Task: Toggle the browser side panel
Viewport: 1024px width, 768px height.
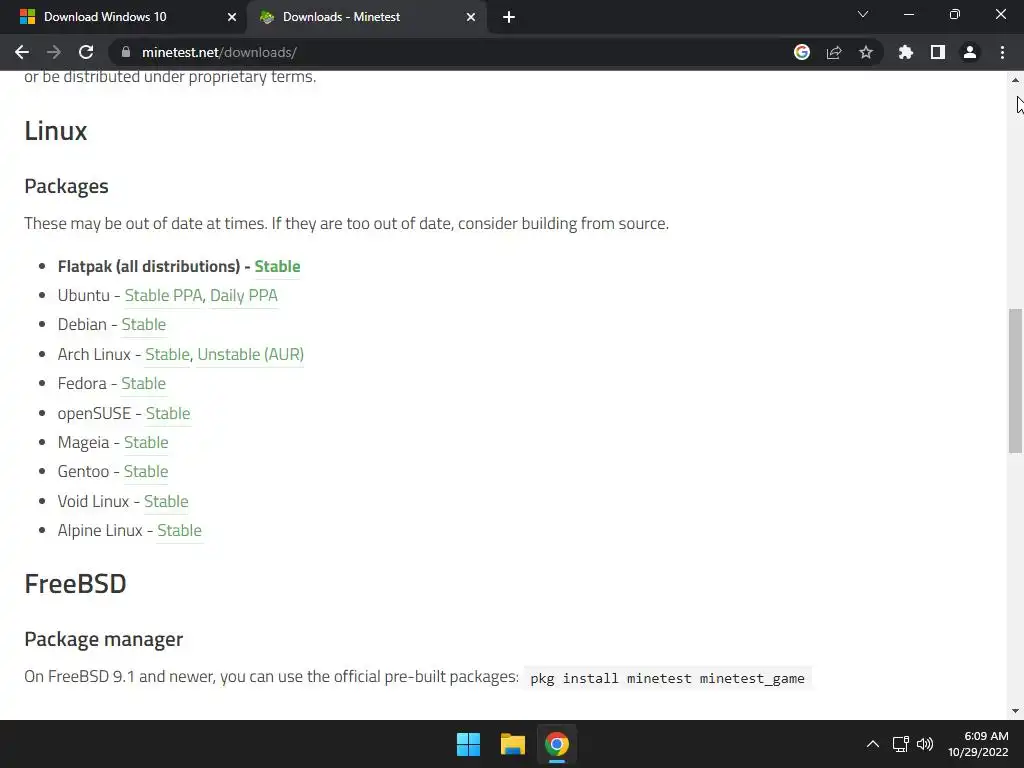Action: (x=938, y=52)
